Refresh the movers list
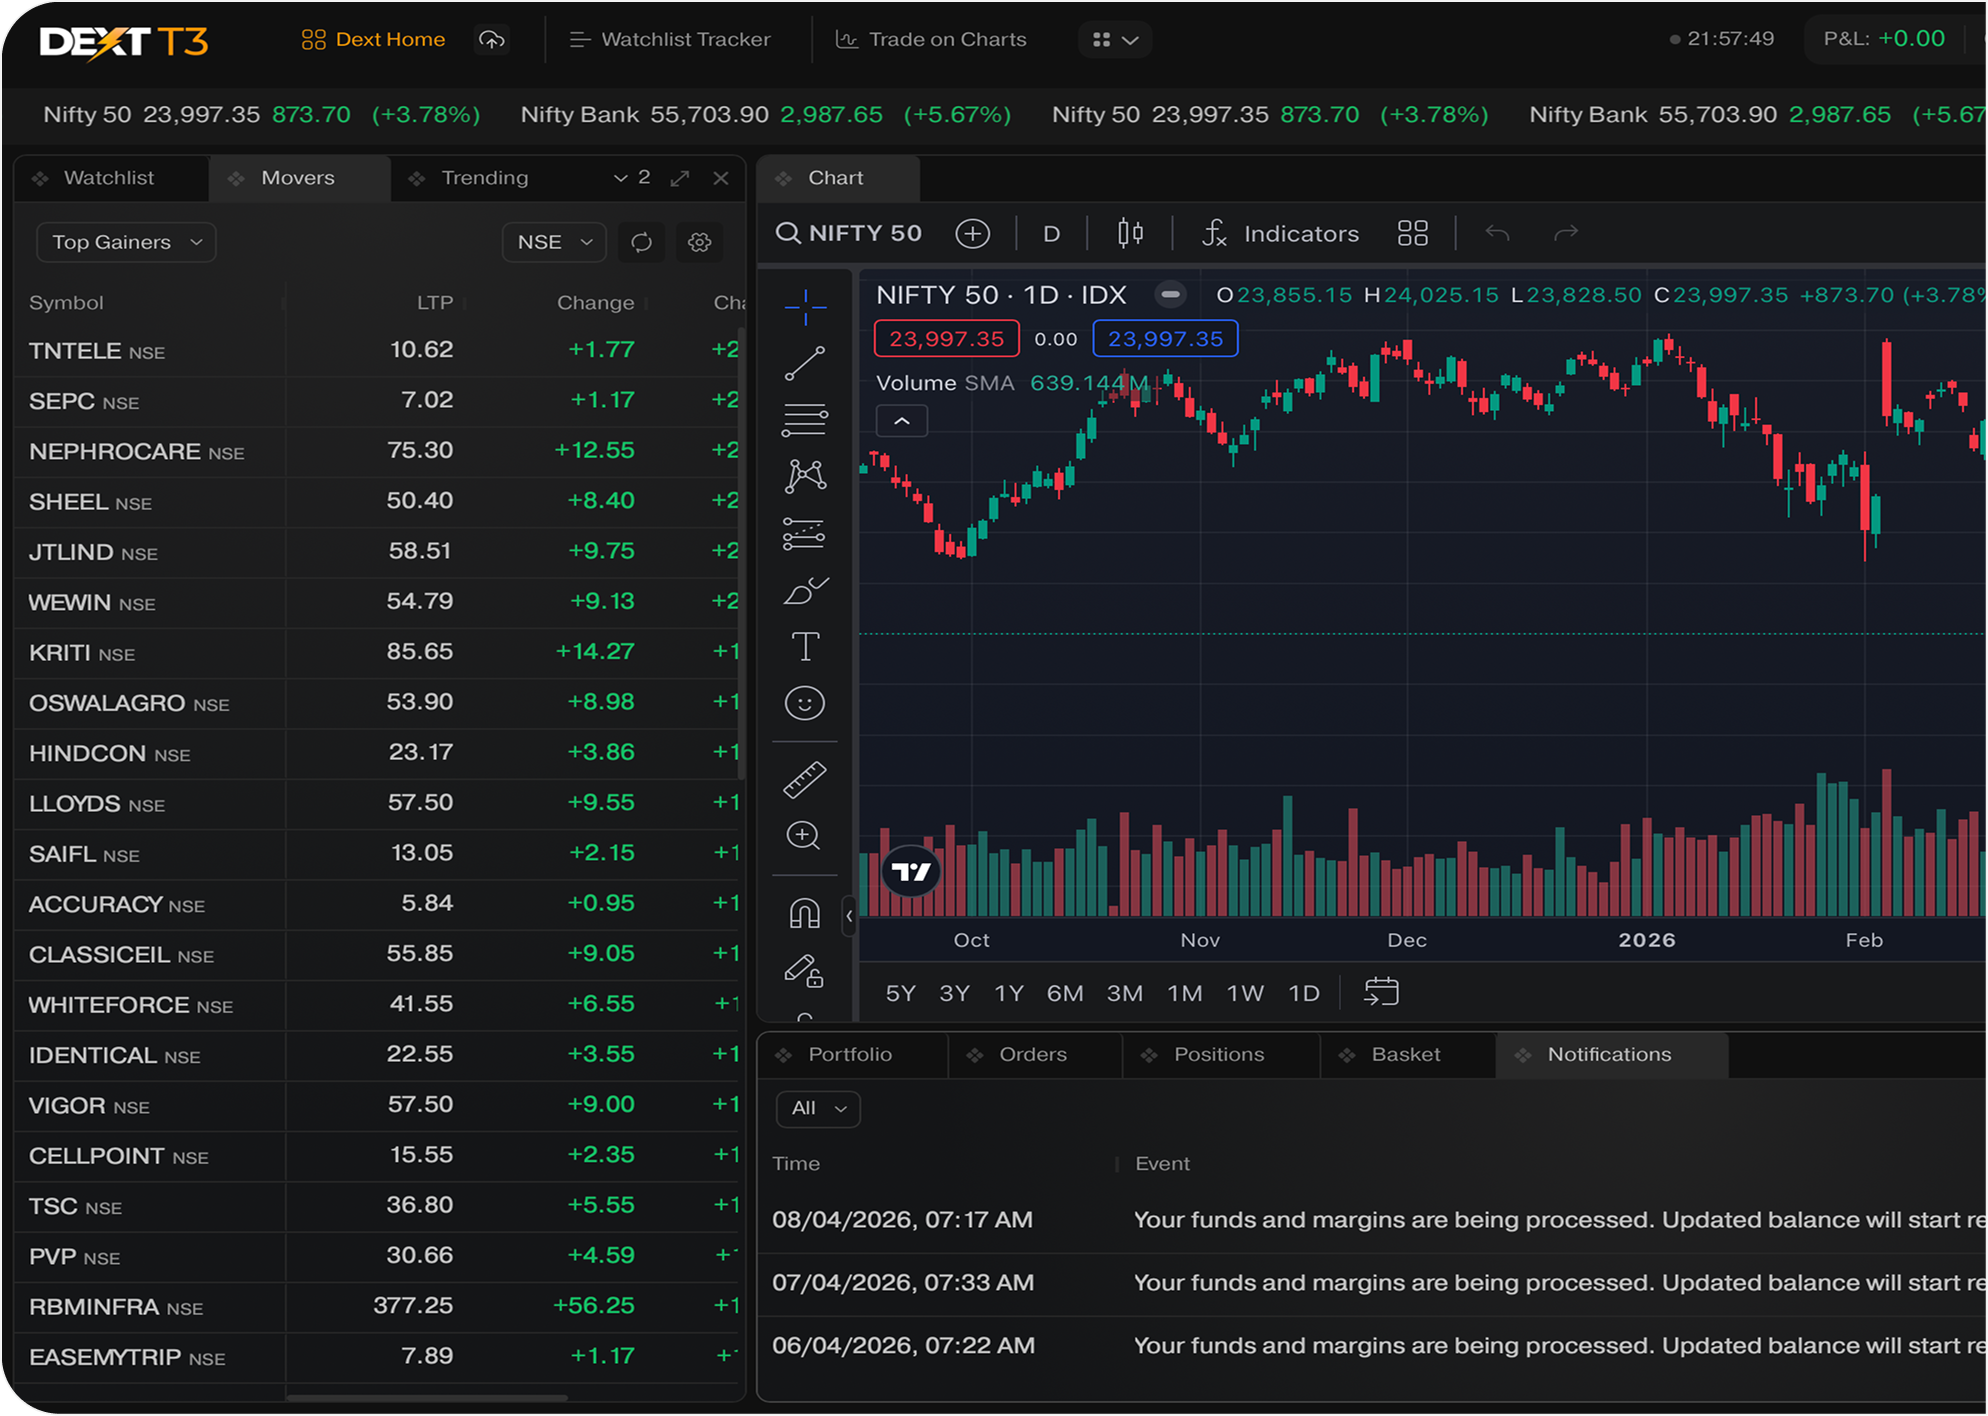This screenshot has width=1988, height=1416. (x=641, y=243)
